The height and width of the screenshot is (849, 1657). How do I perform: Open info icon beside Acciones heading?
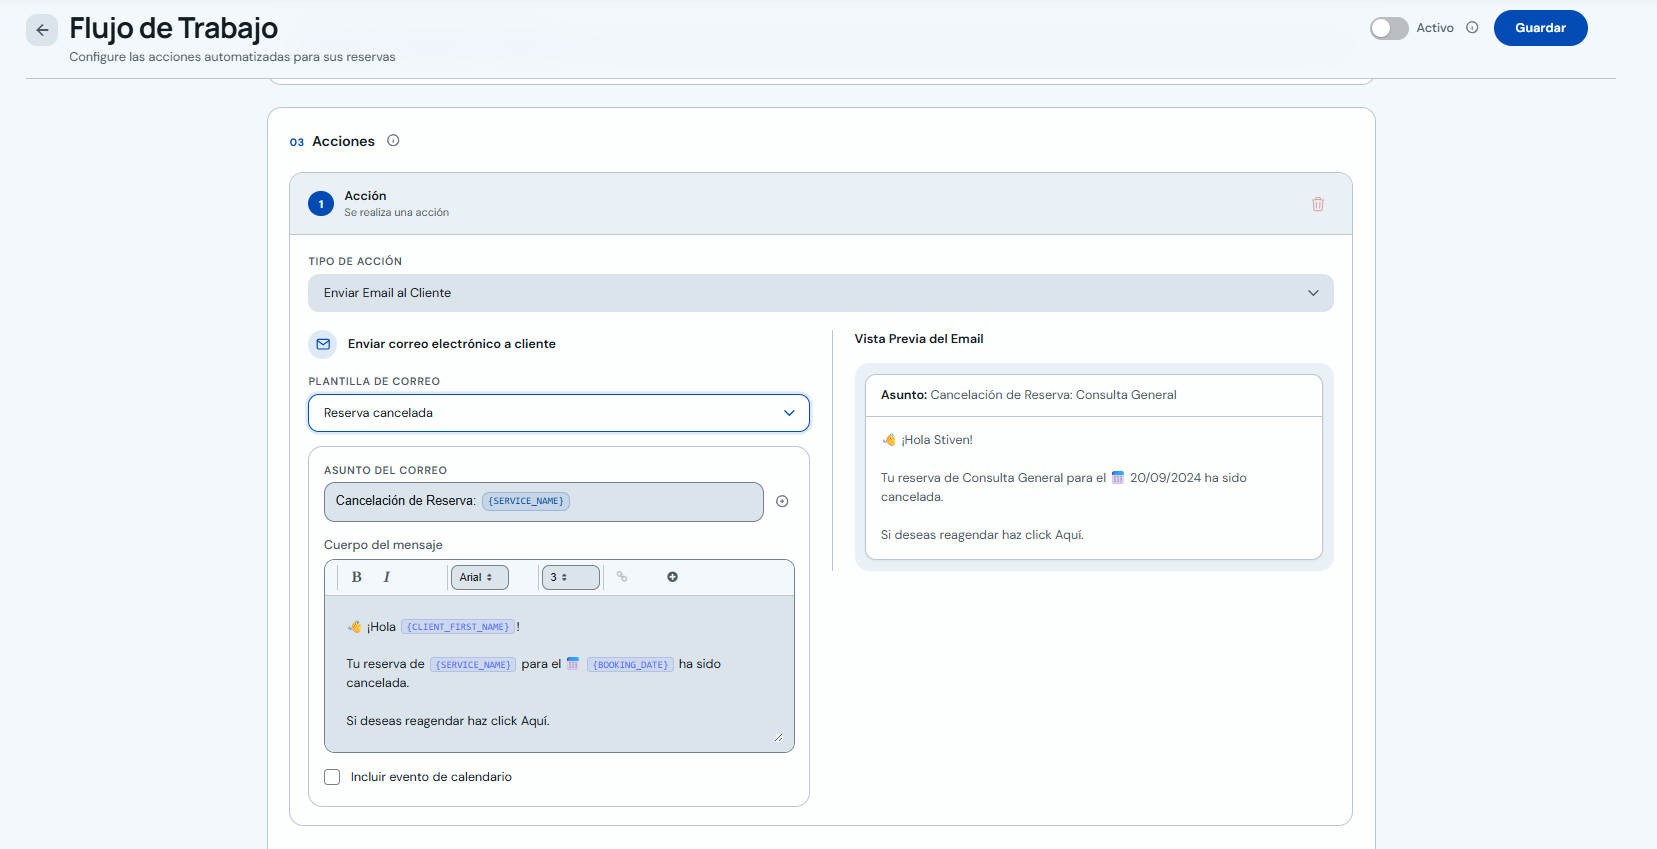[x=393, y=141]
